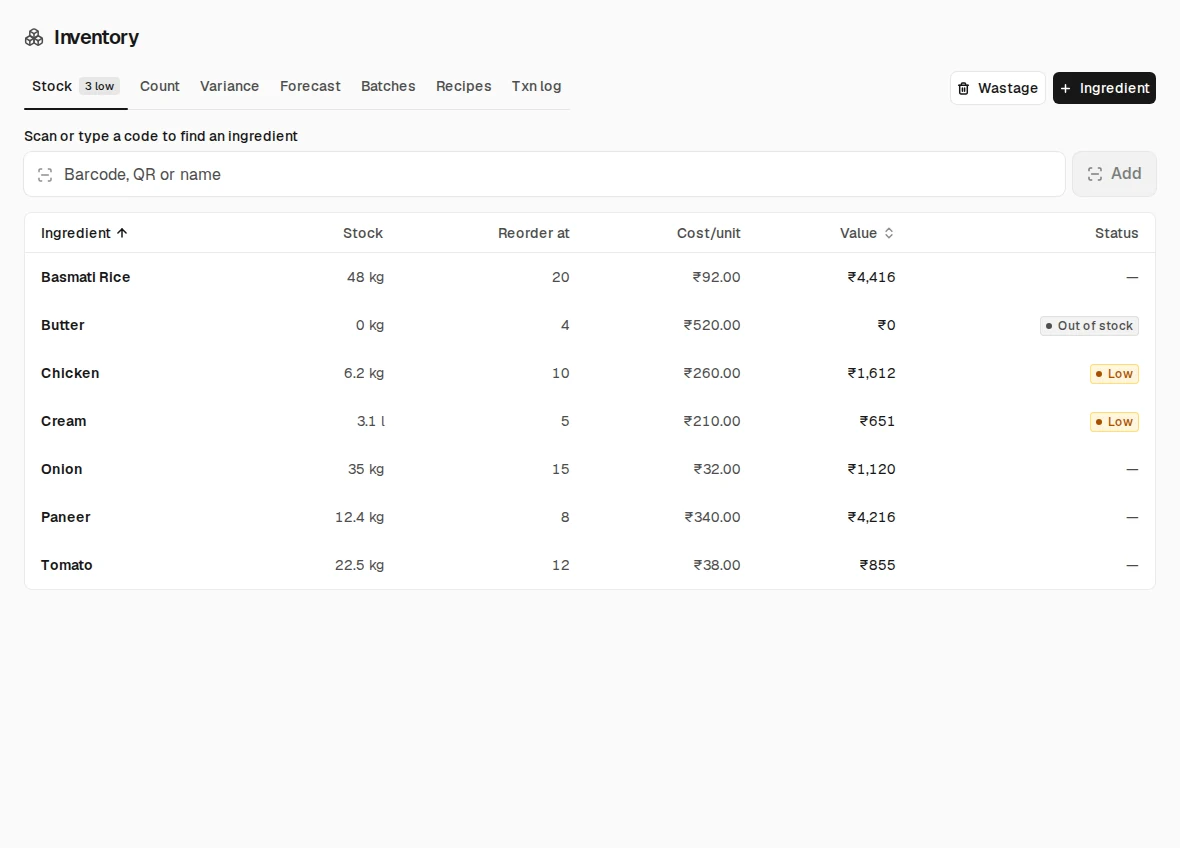Click the scan icon inside search field
Image resolution: width=1180 pixels, height=848 pixels.
click(45, 175)
